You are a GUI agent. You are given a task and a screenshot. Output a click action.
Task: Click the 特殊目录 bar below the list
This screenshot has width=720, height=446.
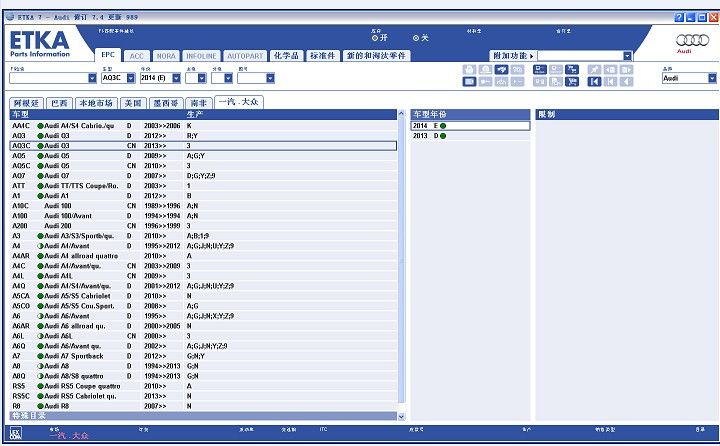(203, 416)
